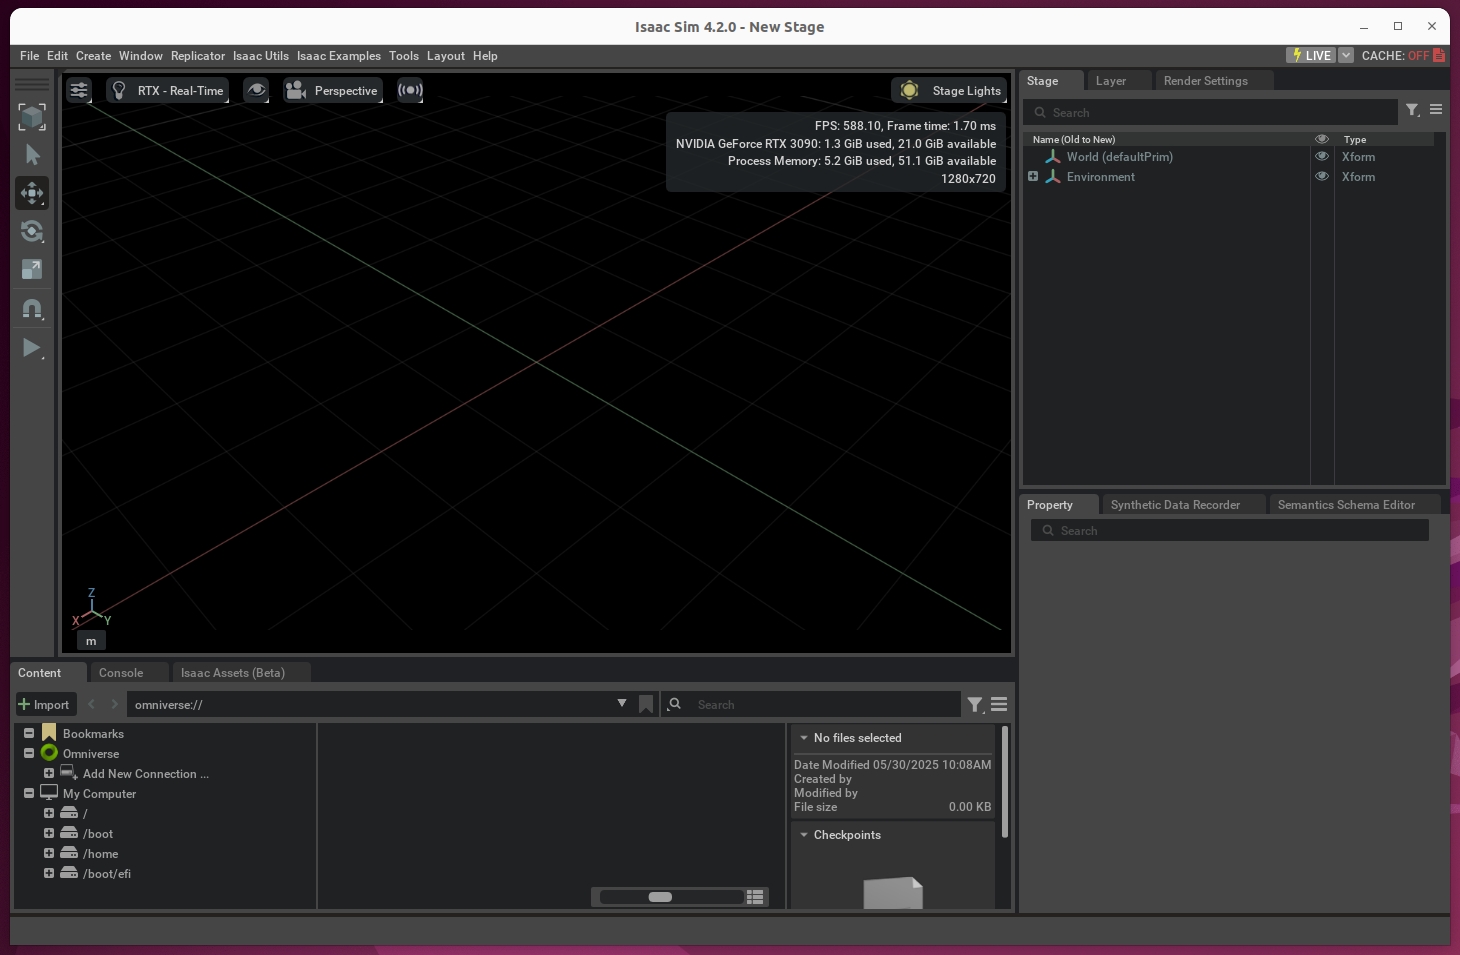Start simulation with Play button
The image size is (1460, 955).
32,348
